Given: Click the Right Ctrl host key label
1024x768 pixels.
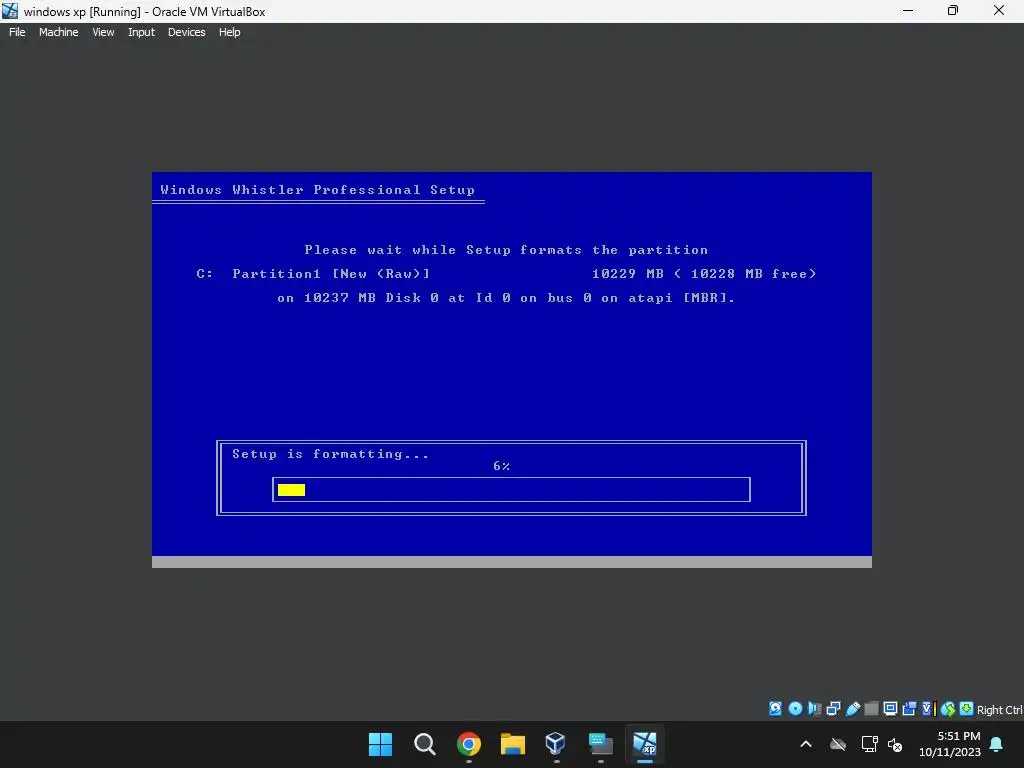Looking at the screenshot, I should click(1000, 710).
